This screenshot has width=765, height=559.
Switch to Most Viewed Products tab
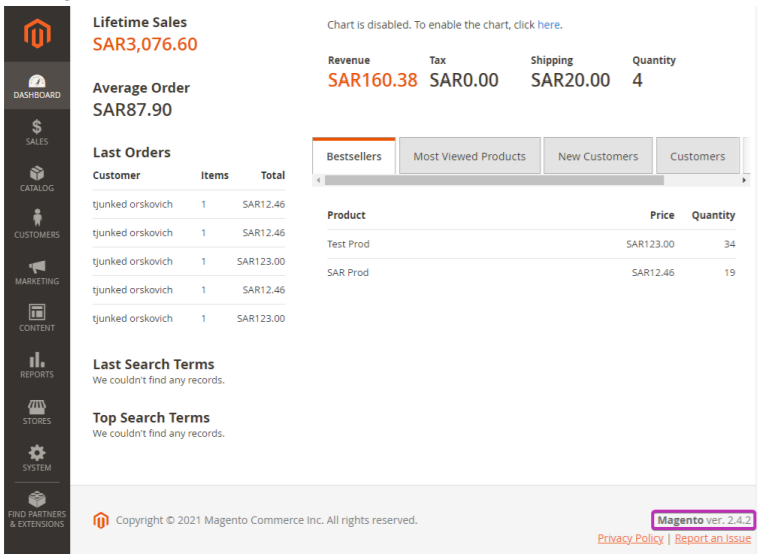pyautogui.click(x=469, y=156)
